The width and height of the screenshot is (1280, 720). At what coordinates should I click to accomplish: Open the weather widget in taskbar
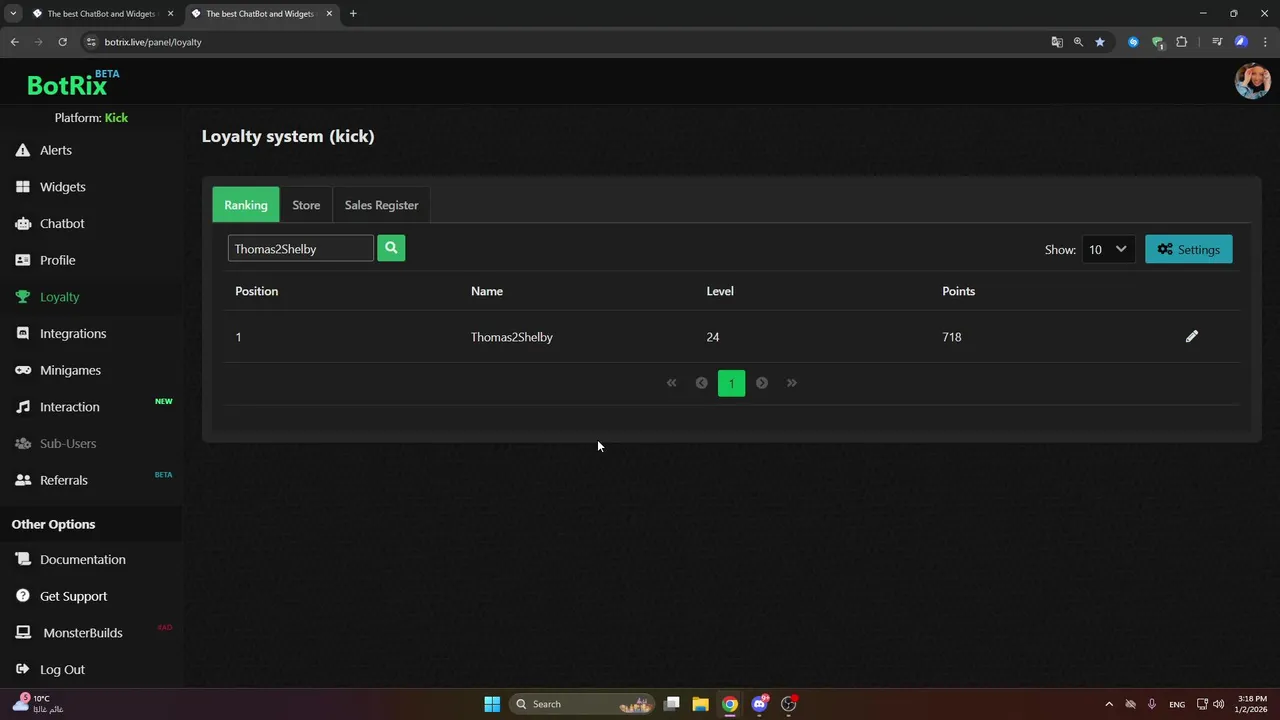pos(38,704)
